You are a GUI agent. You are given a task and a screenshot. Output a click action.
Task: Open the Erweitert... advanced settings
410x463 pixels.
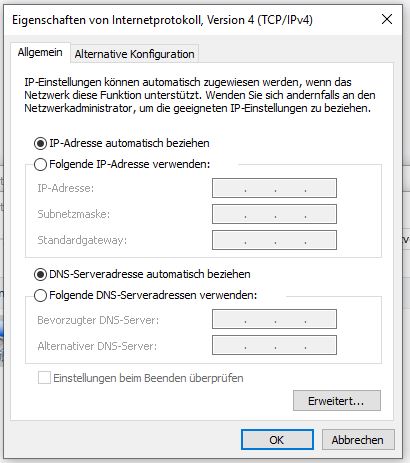(x=337, y=401)
